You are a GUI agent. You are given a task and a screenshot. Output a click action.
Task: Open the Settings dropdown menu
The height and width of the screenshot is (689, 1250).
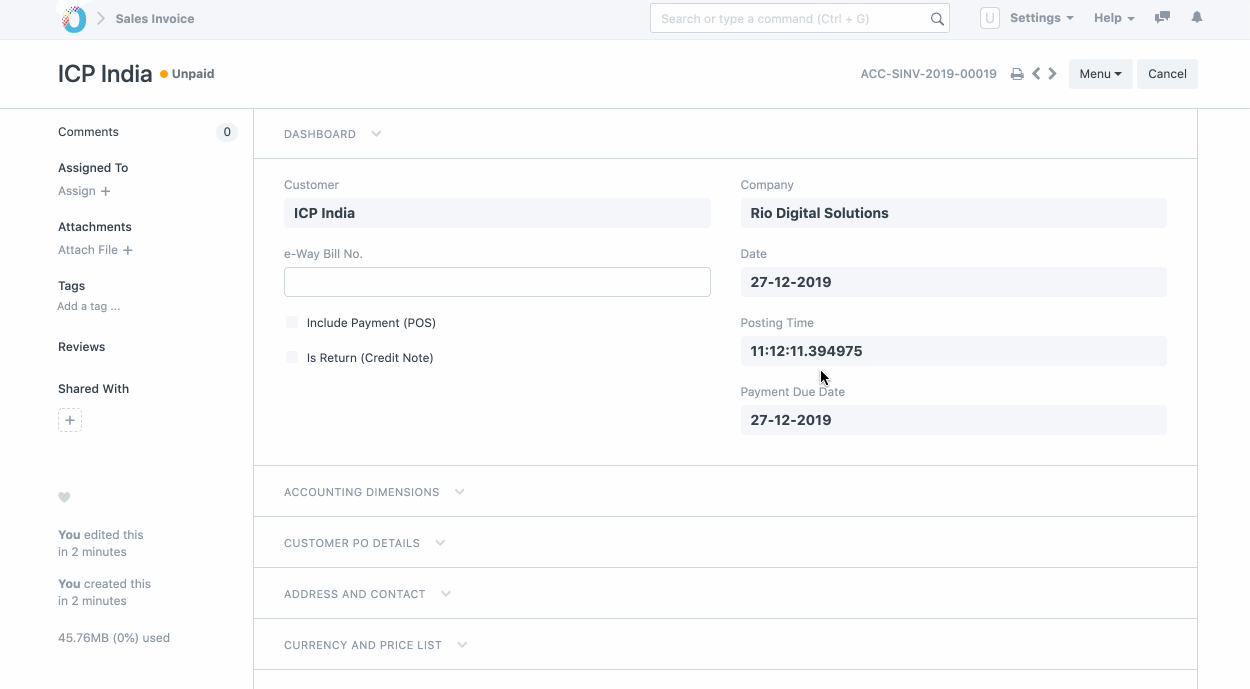(1041, 18)
